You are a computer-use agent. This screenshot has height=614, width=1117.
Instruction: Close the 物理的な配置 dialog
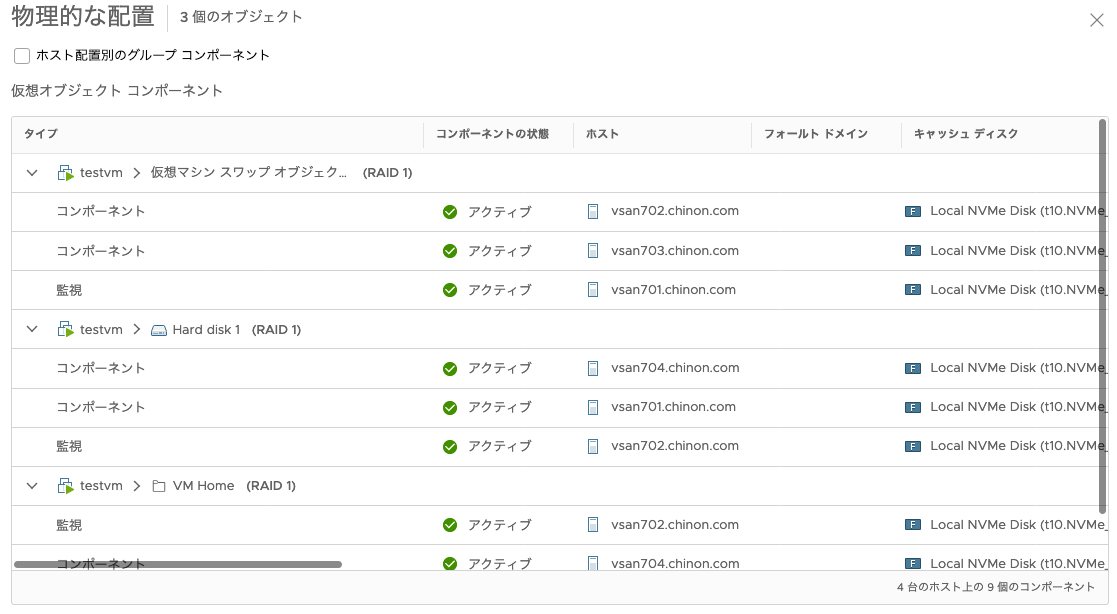pos(1096,19)
